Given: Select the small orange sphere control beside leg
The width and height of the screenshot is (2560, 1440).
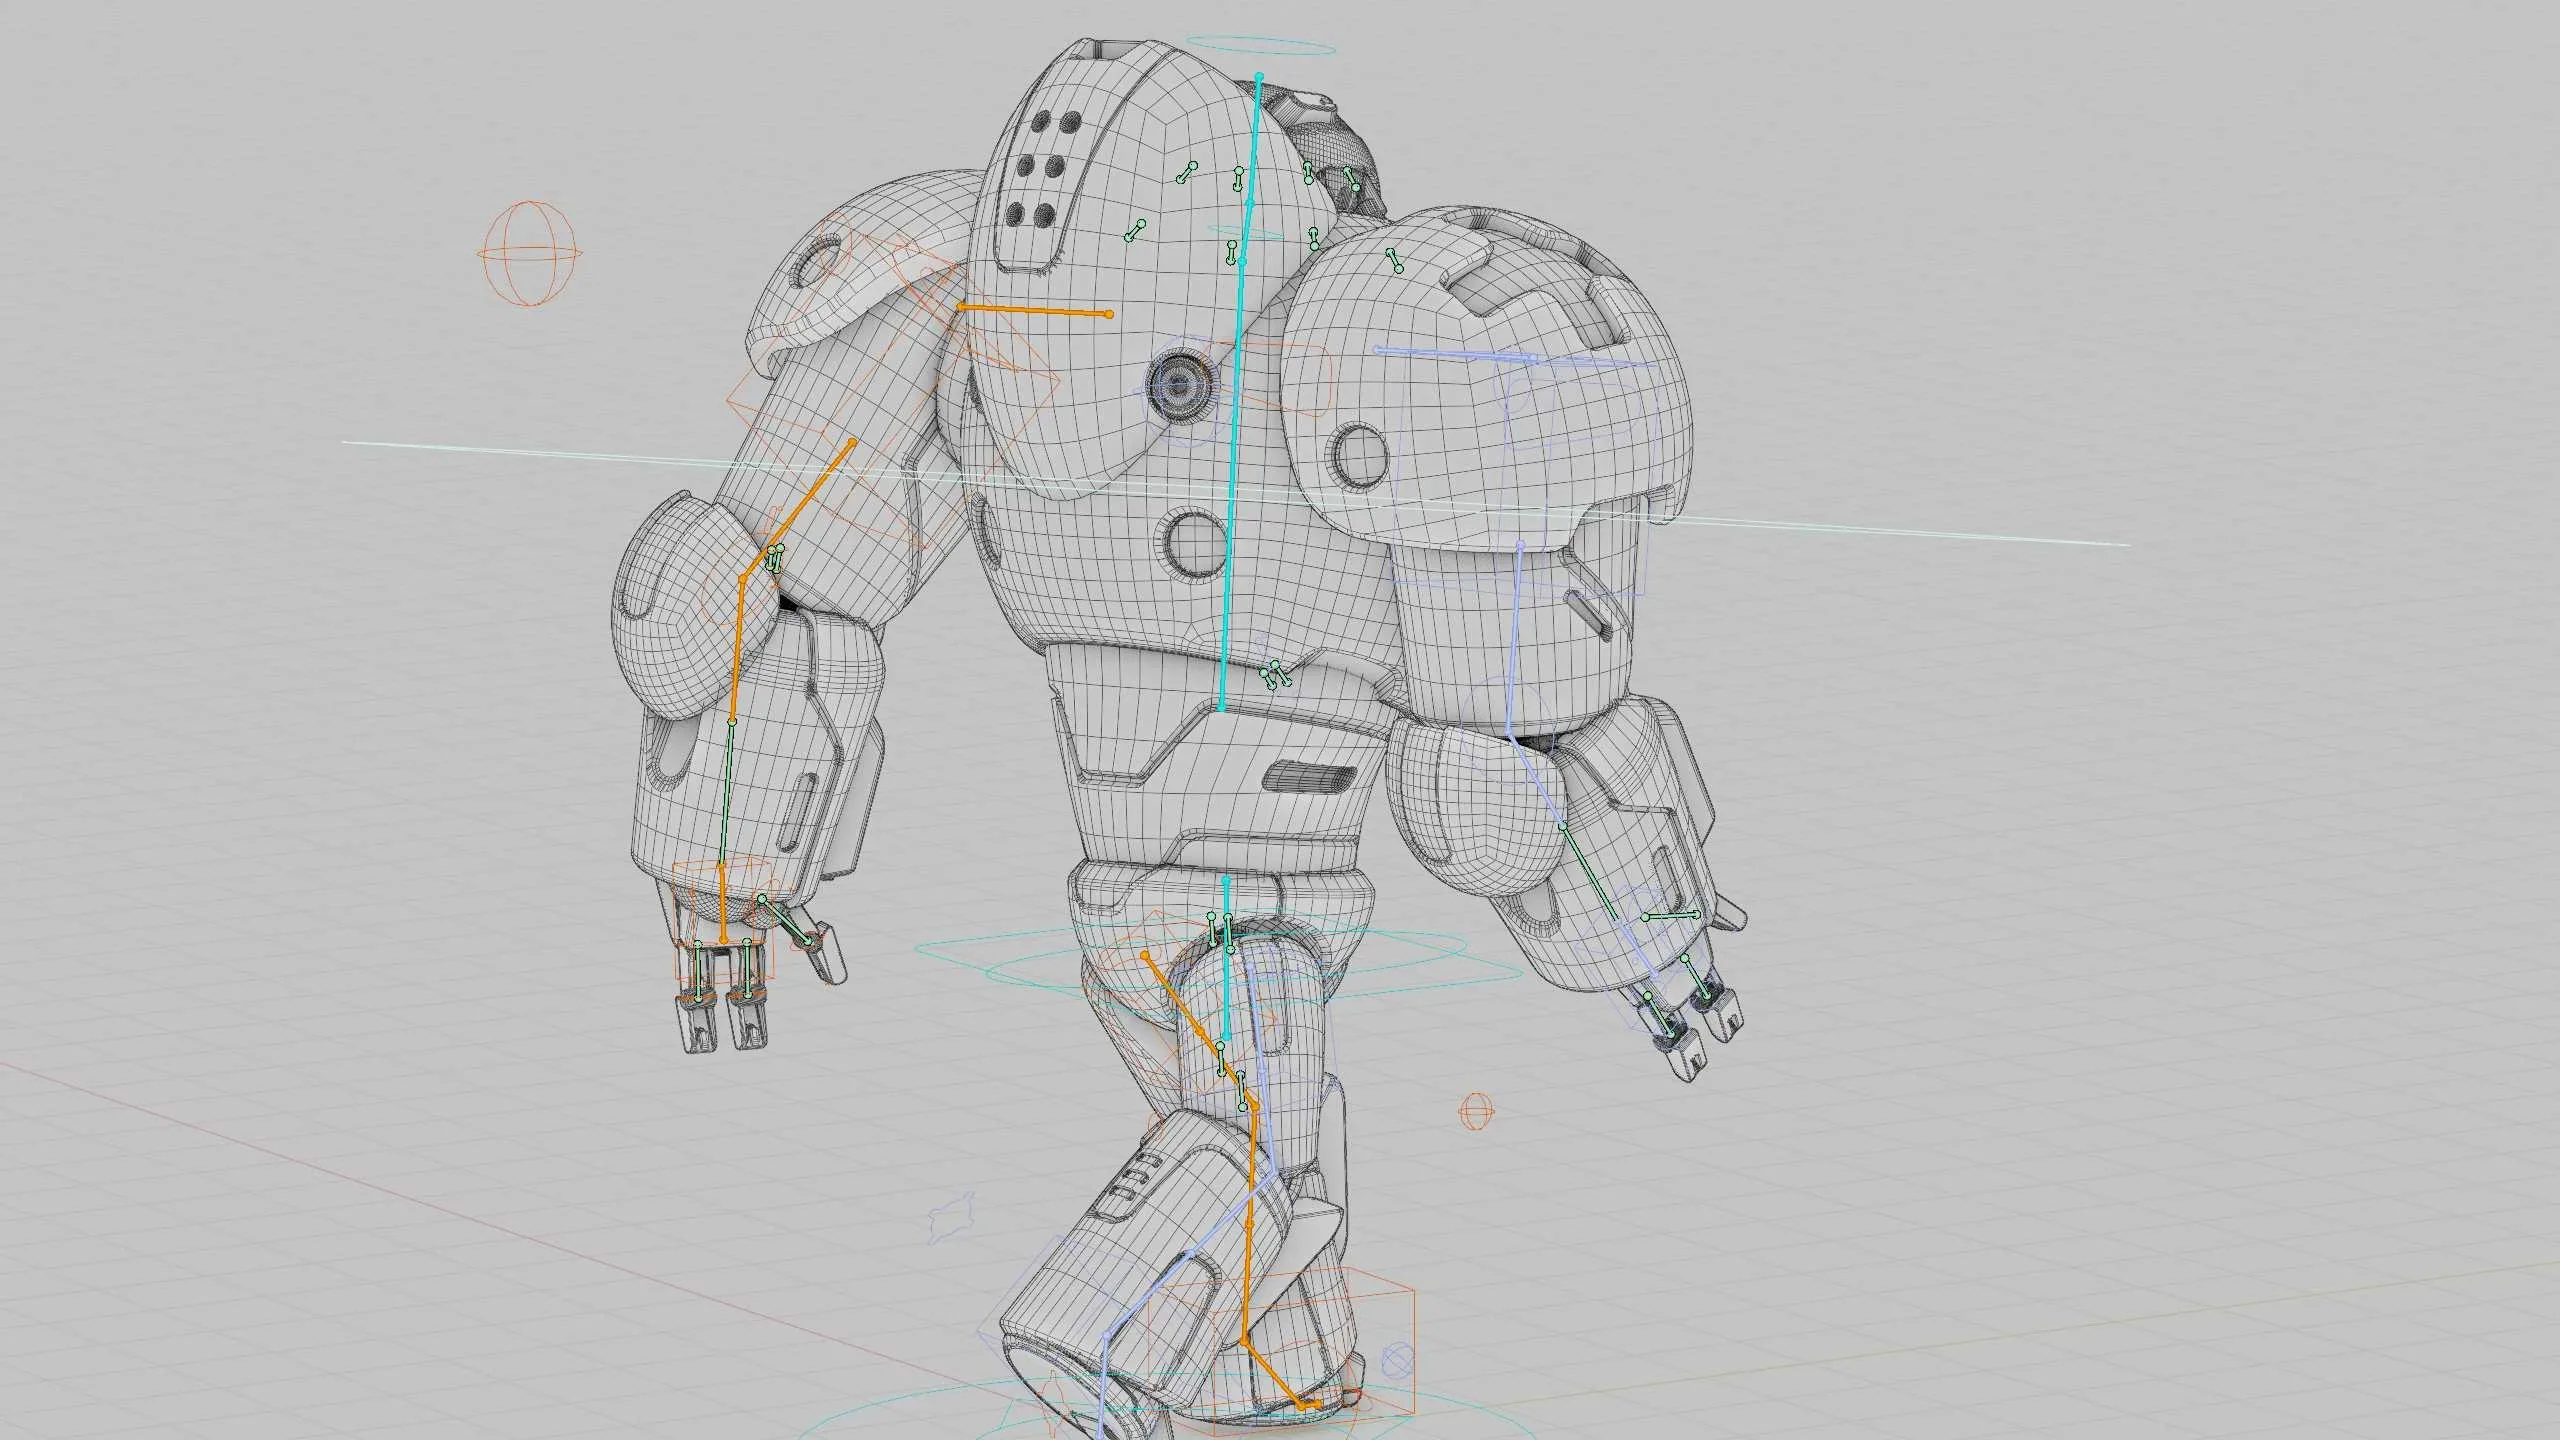Looking at the screenshot, I should [1476, 1111].
